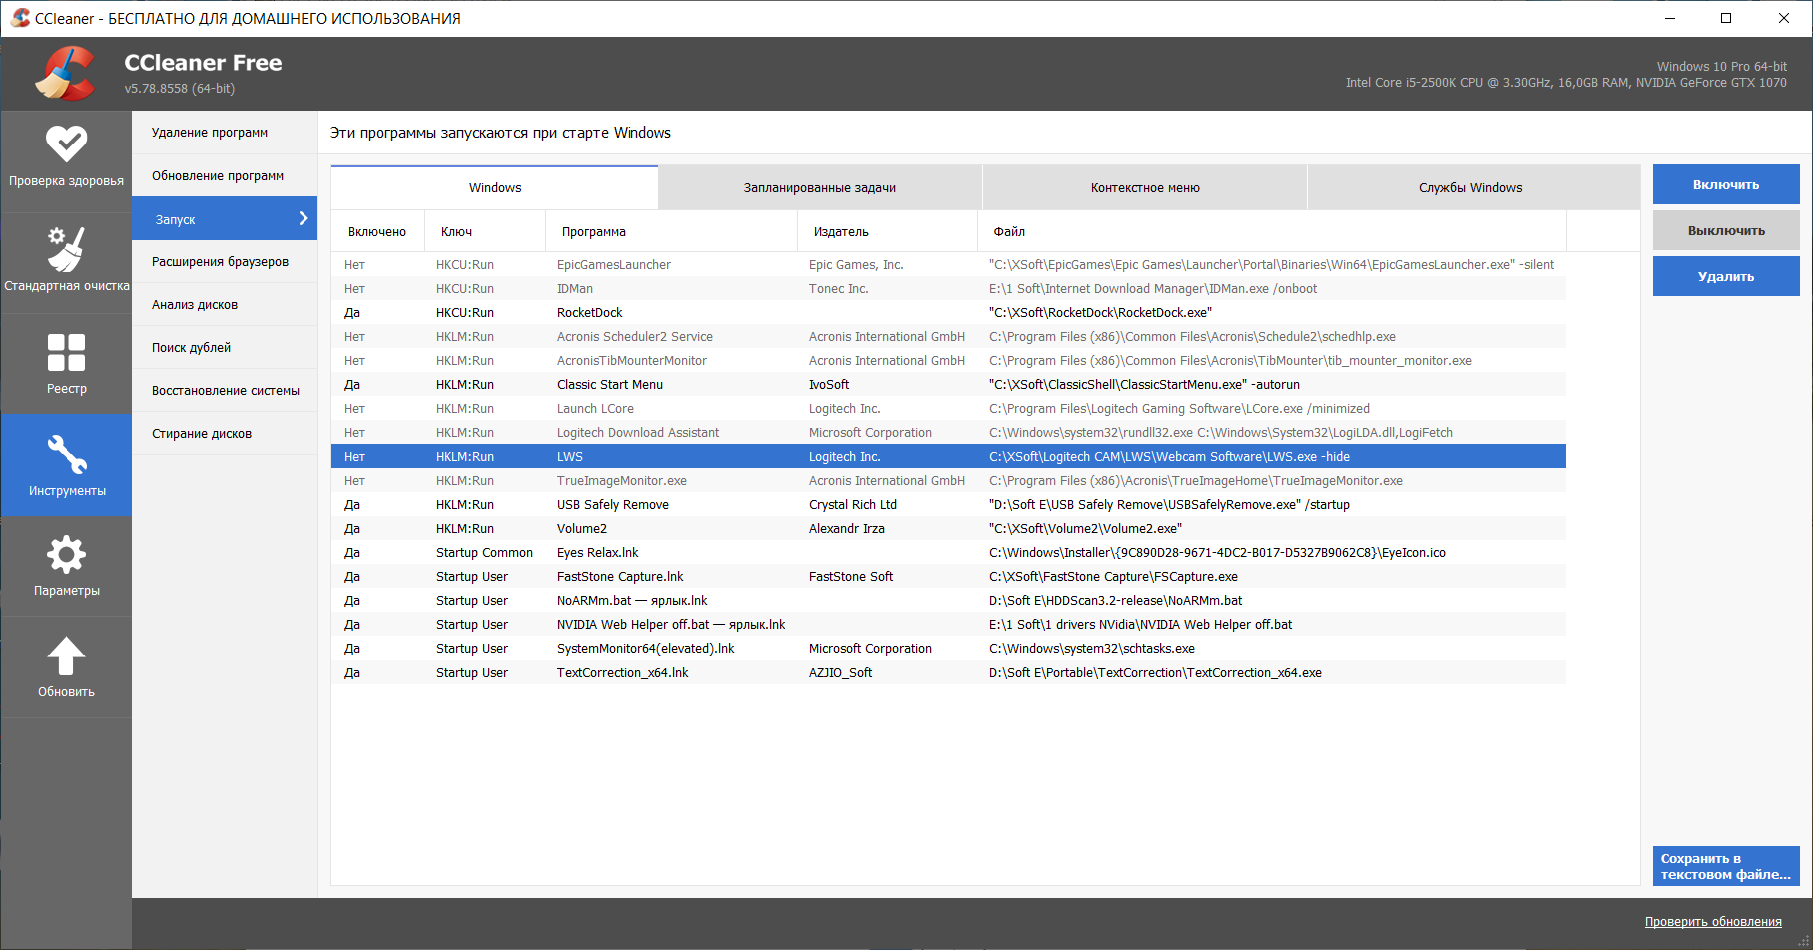1813x950 pixels.
Task: Sort by Издатель column header
Action: pos(887,232)
